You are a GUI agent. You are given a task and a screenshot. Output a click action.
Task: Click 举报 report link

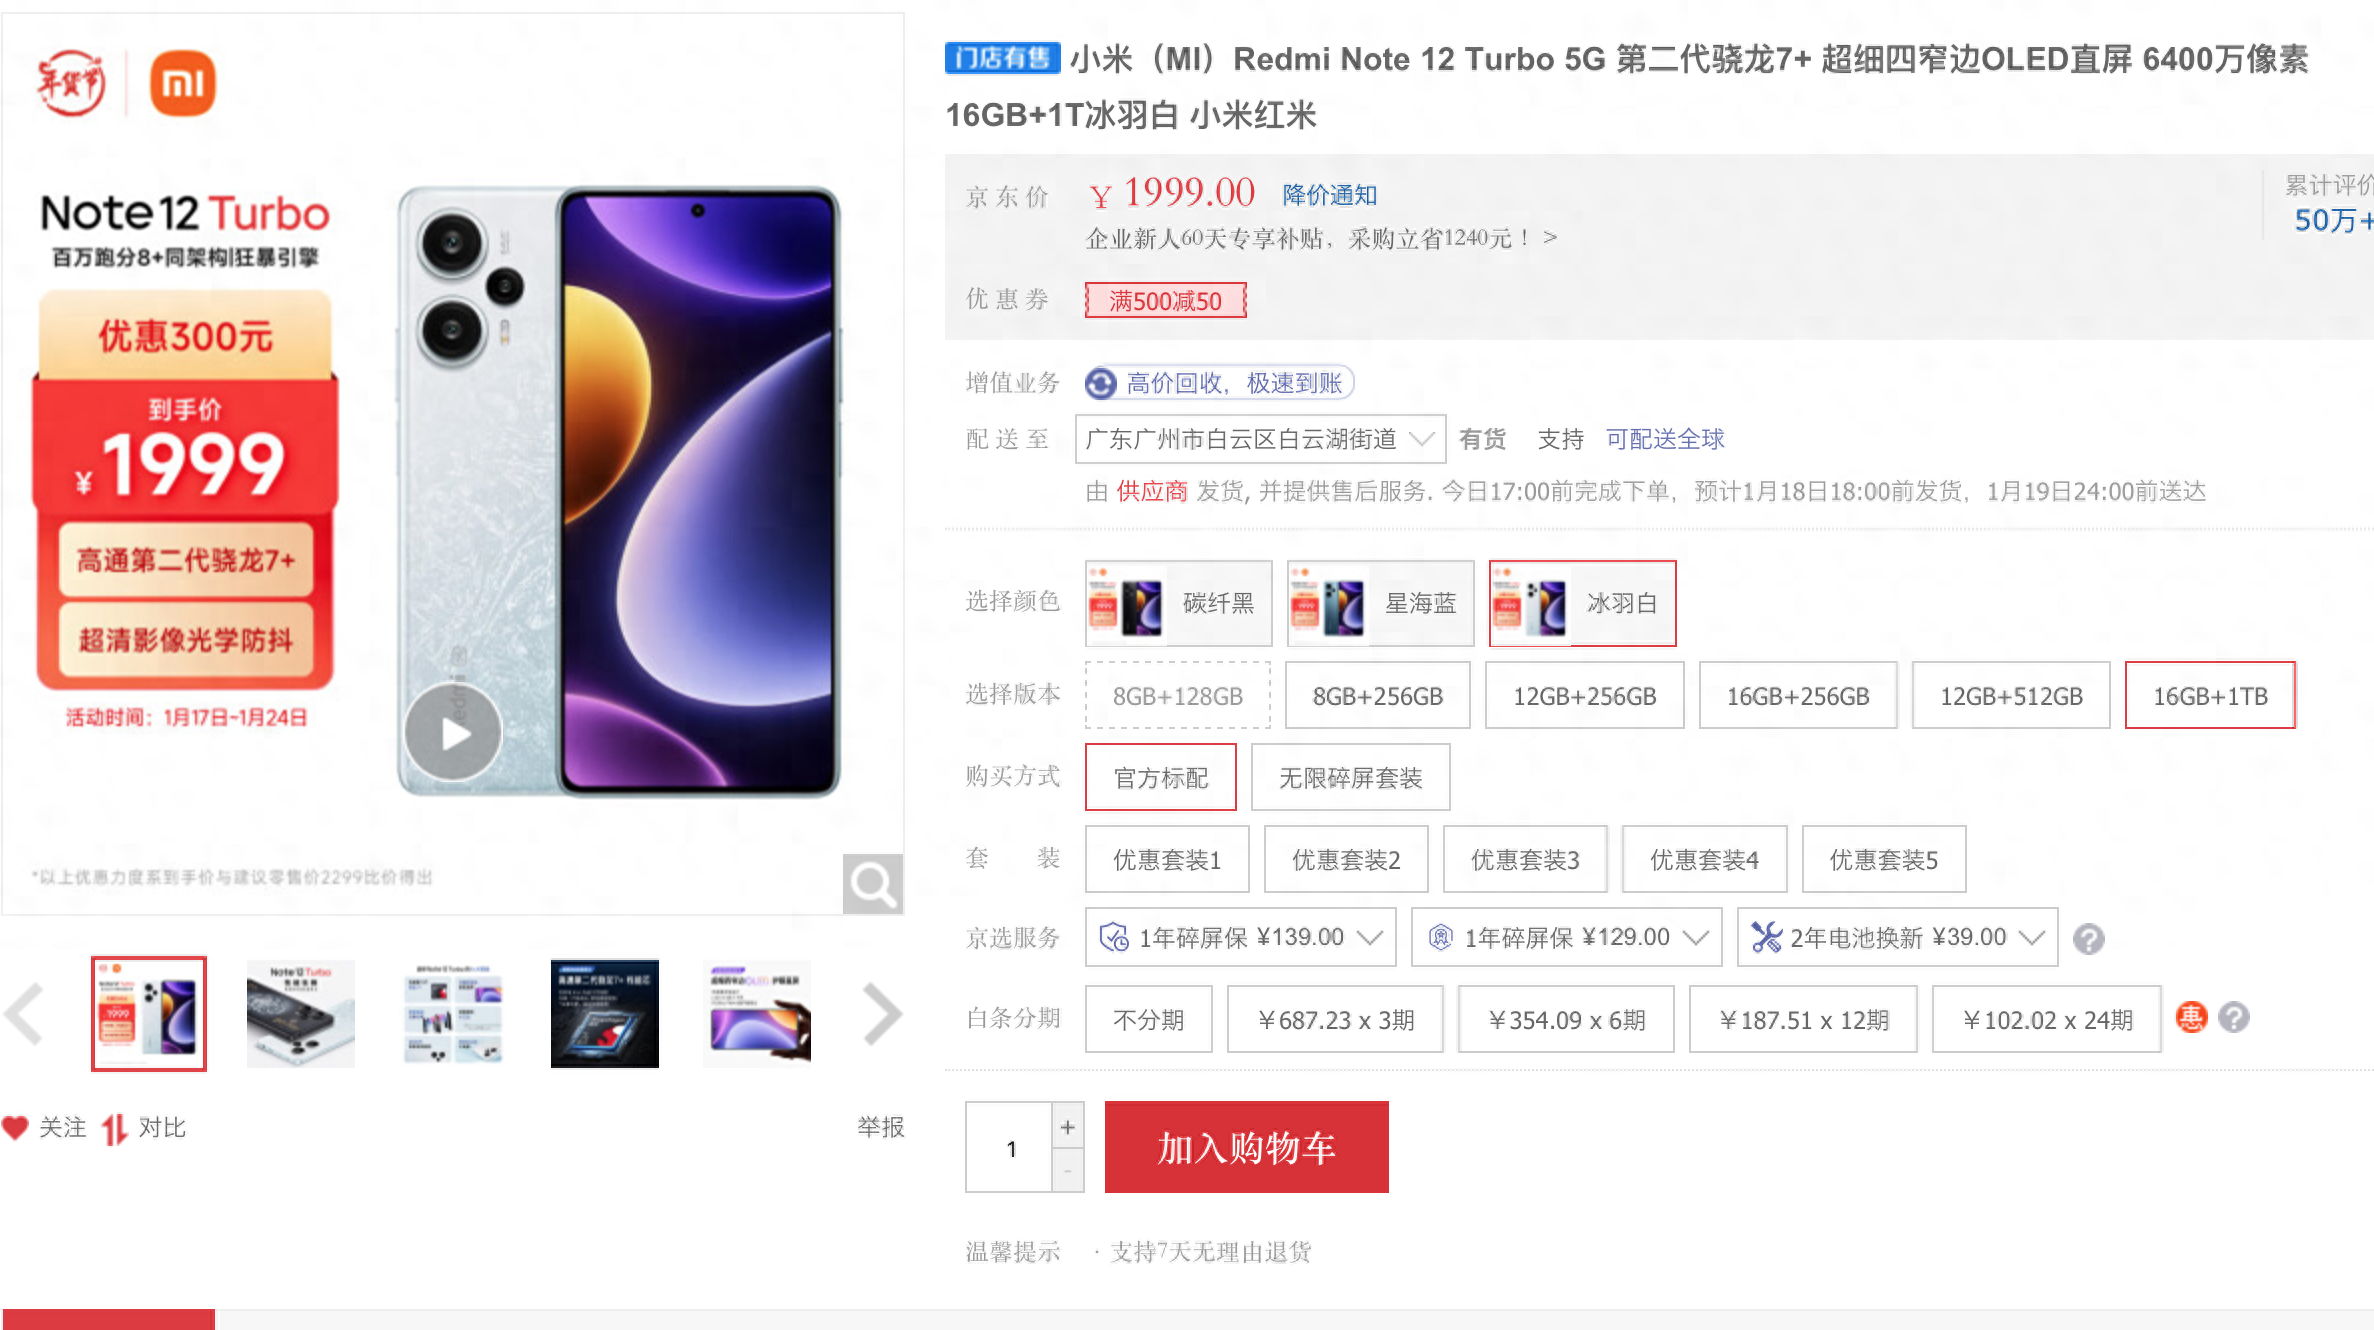click(880, 1127)
